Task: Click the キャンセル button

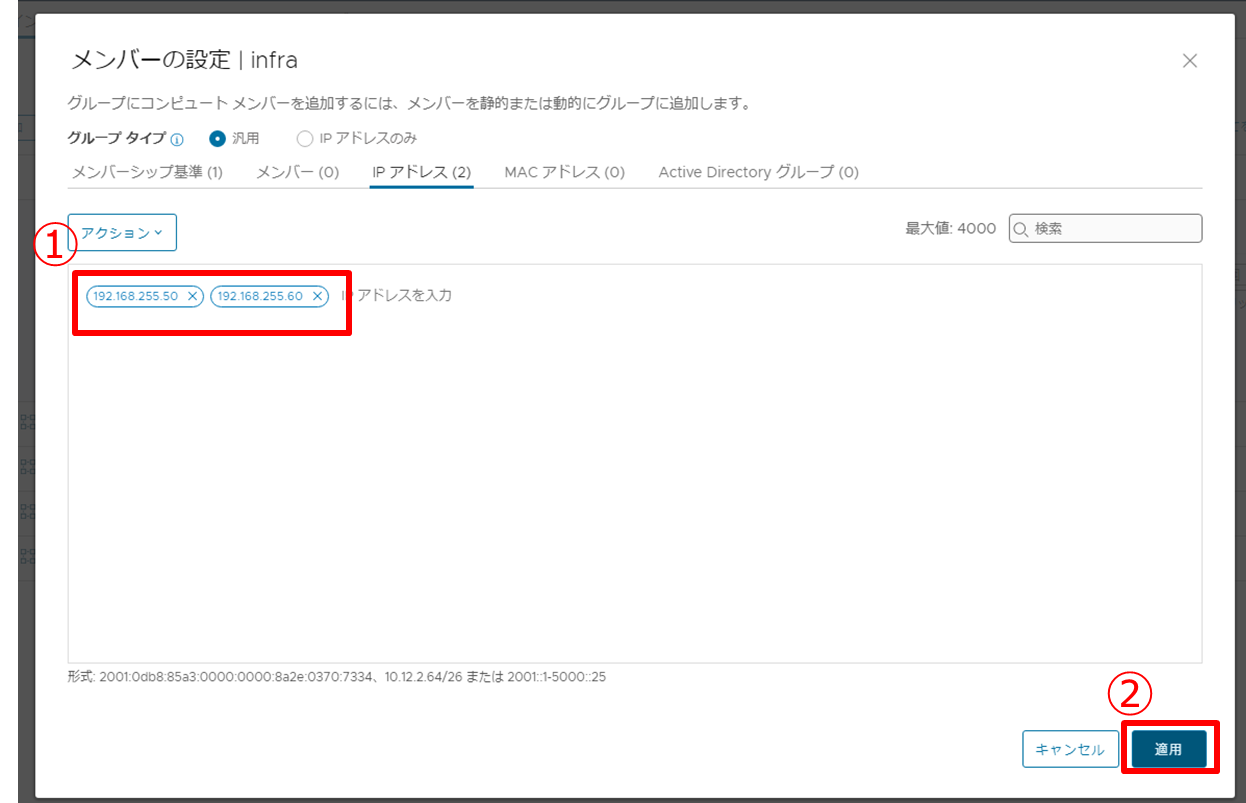Action: [x=1069, y=749]
